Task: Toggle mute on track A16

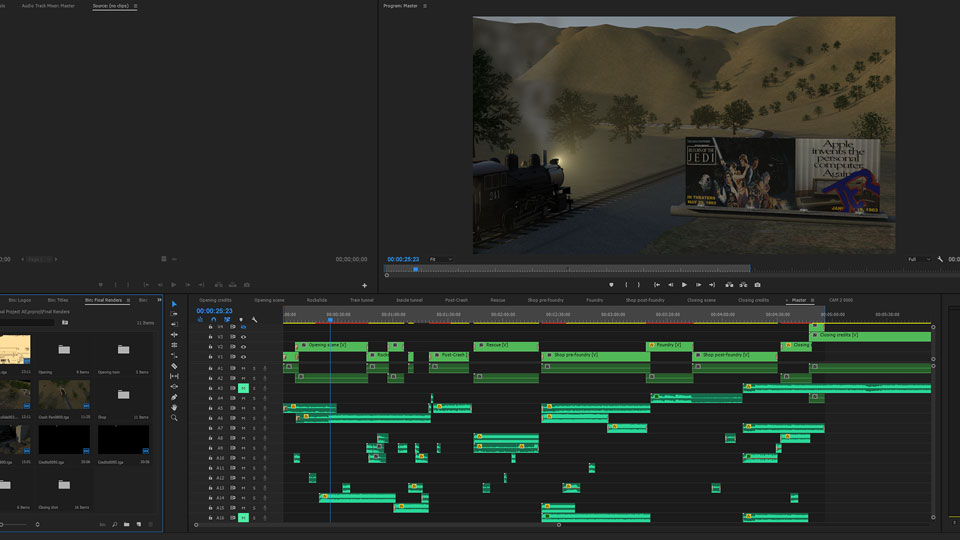Action: click(243, 518)
